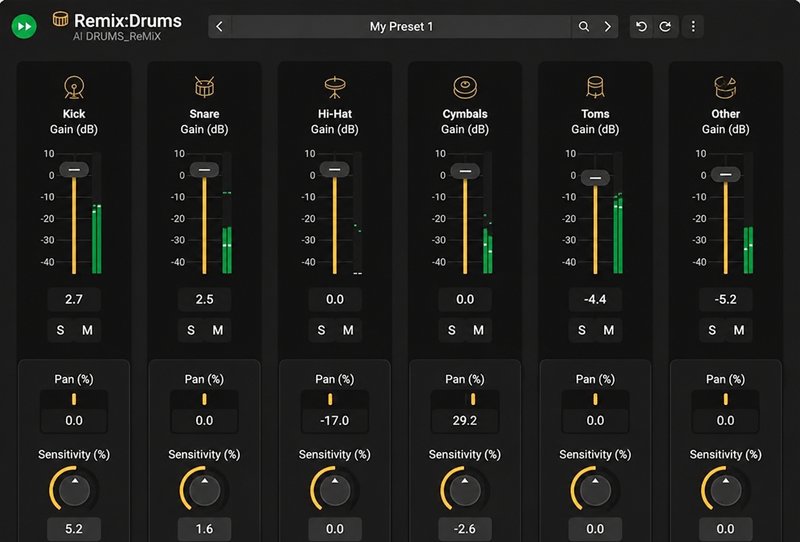
Task: Click the Toms gain value -4.4
Action: (595, 299)
